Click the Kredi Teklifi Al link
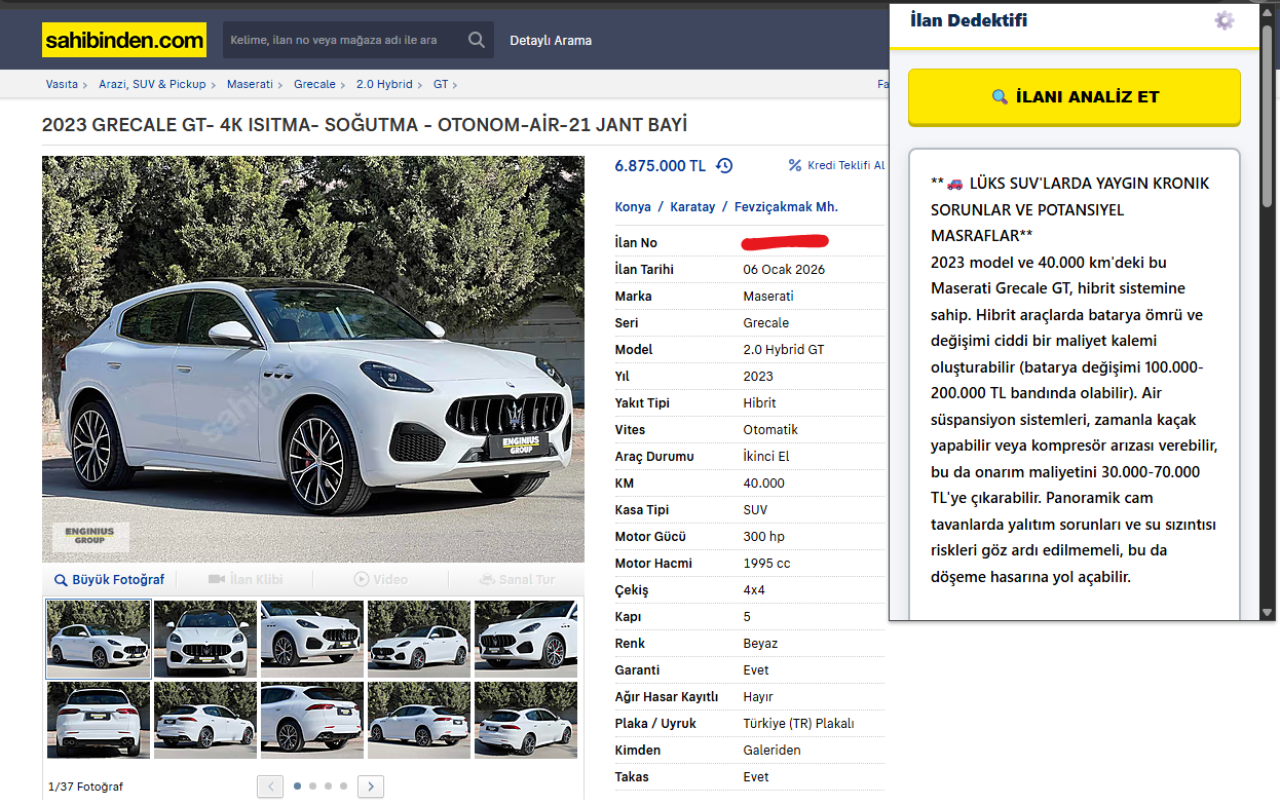Image resolution: width=1280 pixels, height=800 pixels. point(837,166)
